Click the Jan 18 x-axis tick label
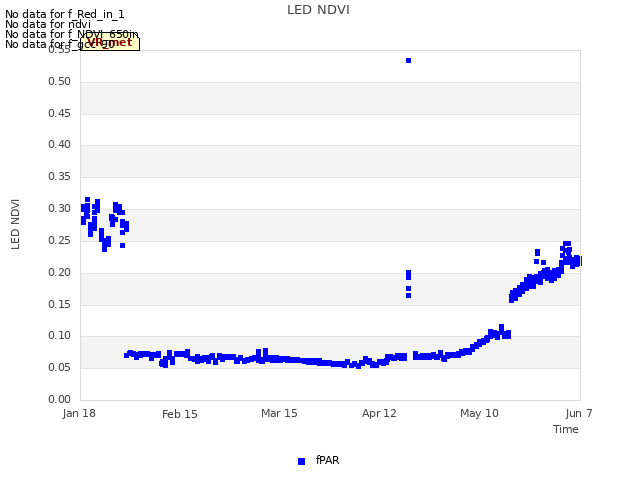 [79, 413]
